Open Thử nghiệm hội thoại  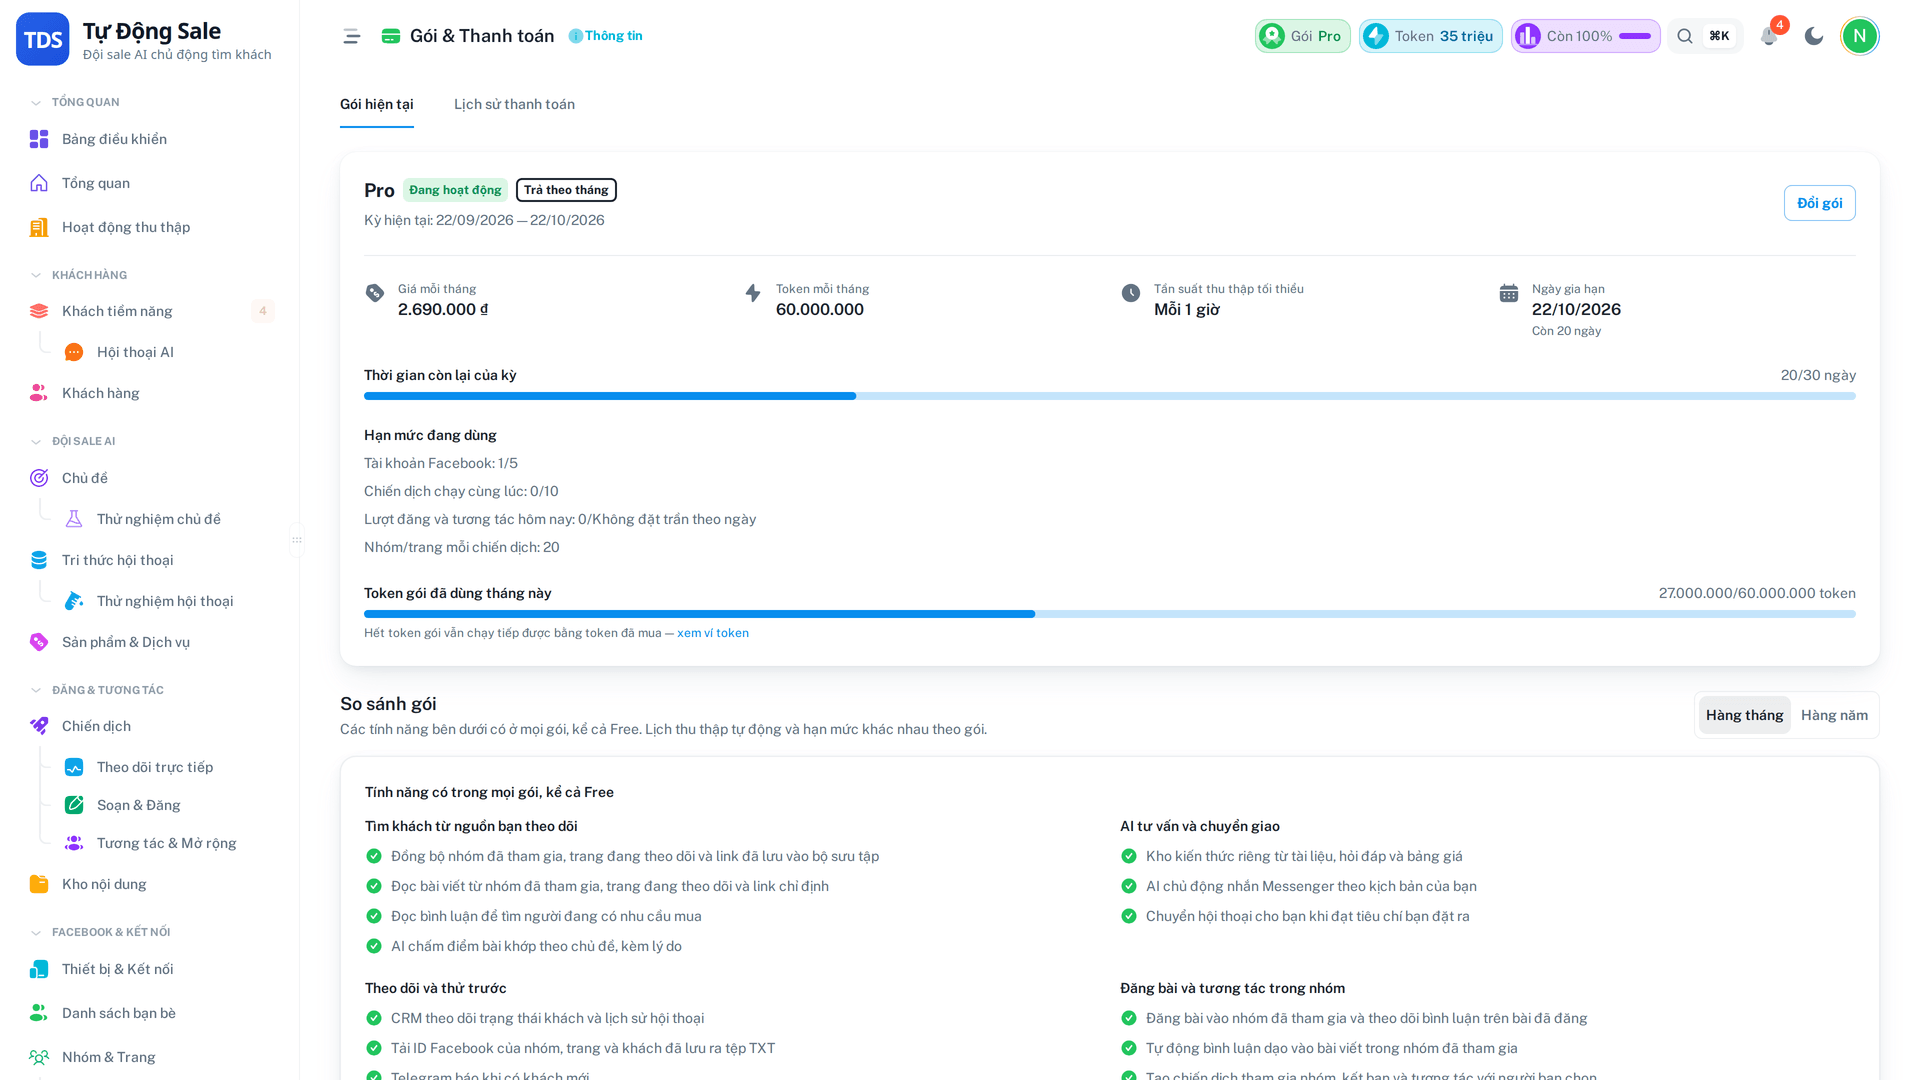(165, 601)
